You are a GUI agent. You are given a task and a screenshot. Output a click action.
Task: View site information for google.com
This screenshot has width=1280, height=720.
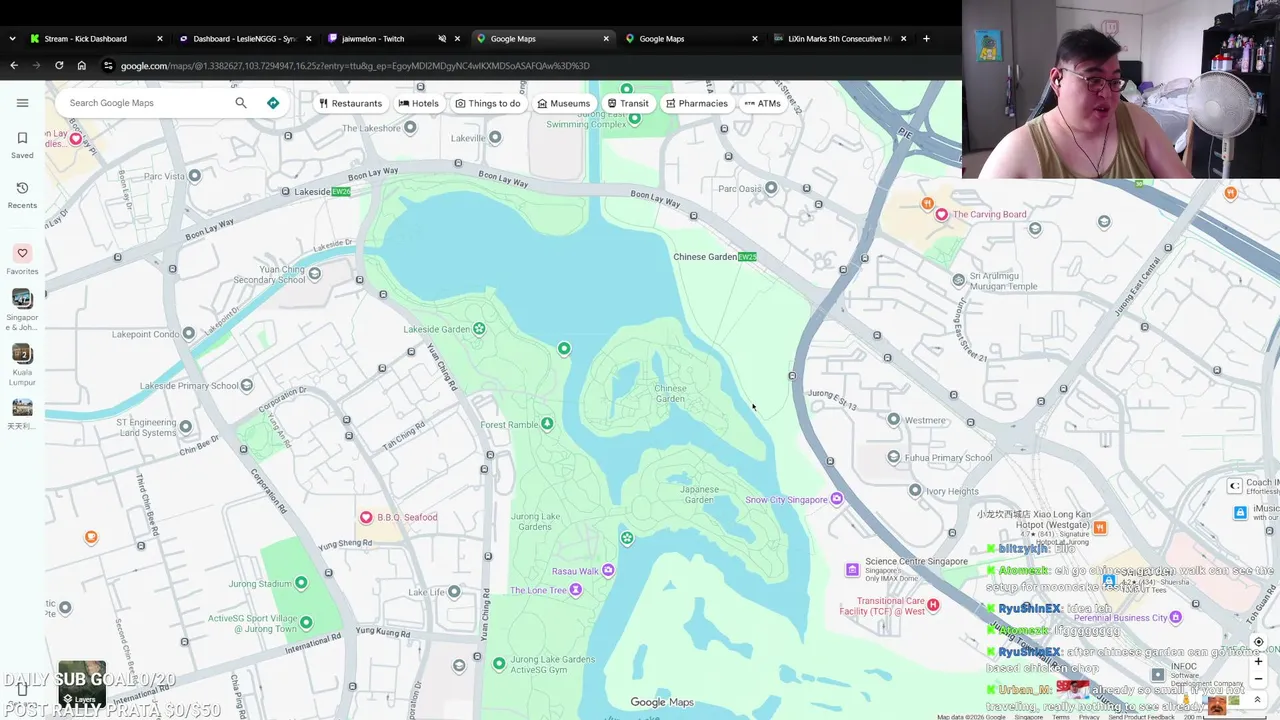coord(108,66)
